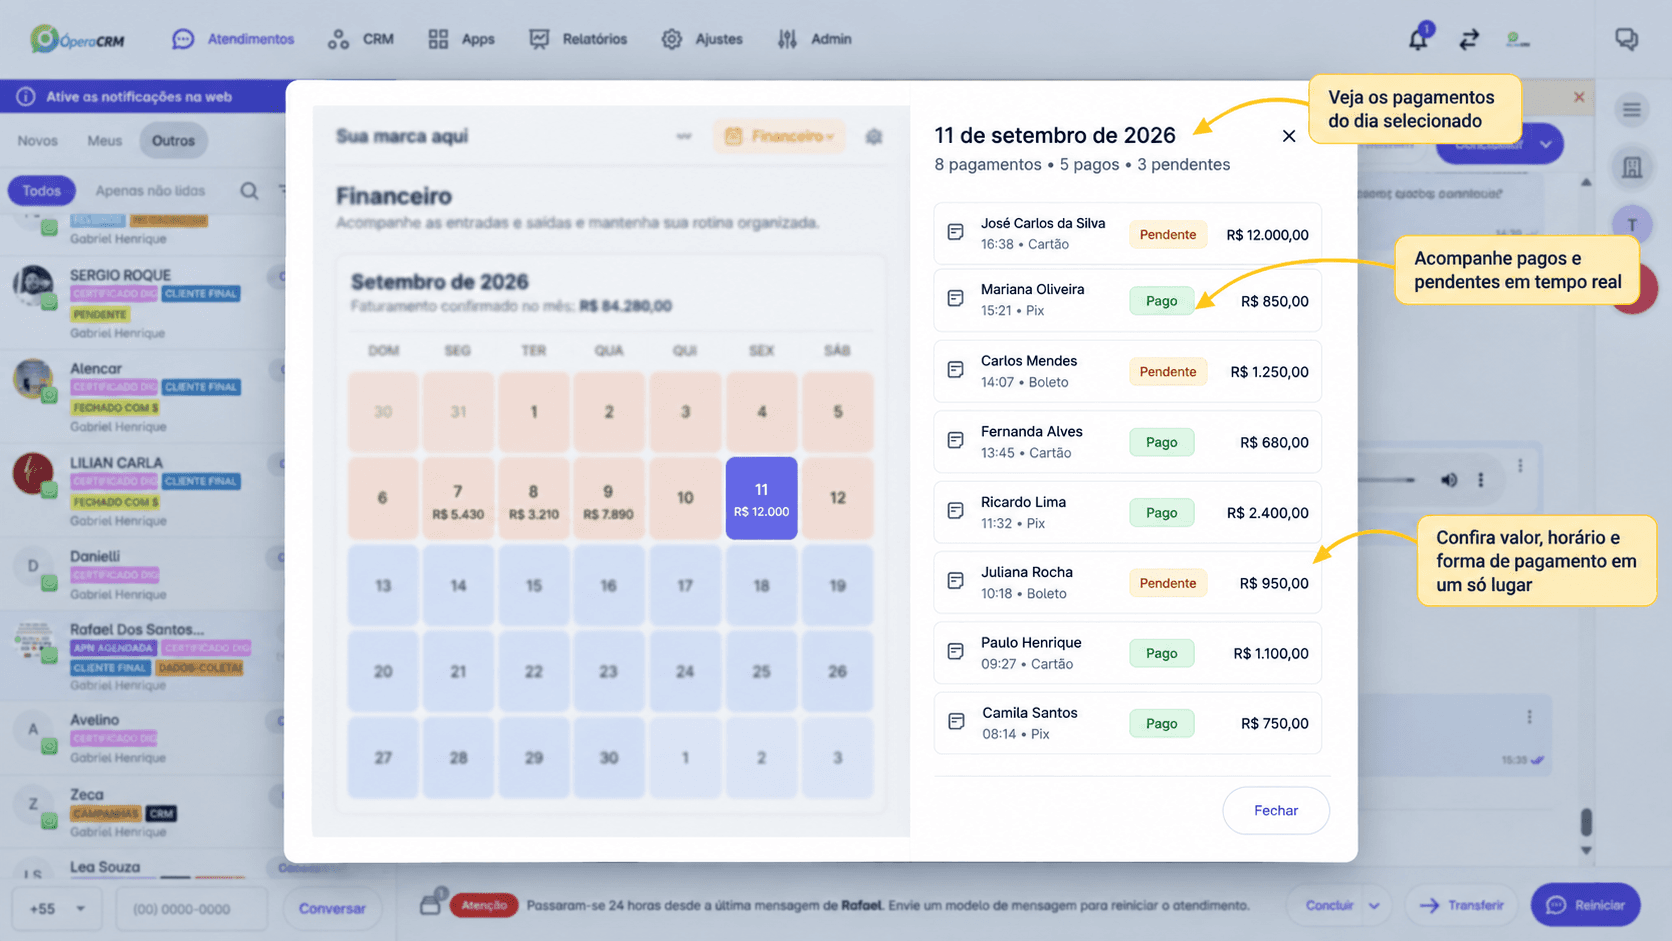This screenshot has height=941, width=1672.
Task: Open the audio message three-dot menu
Action: tap(1481, 480)
